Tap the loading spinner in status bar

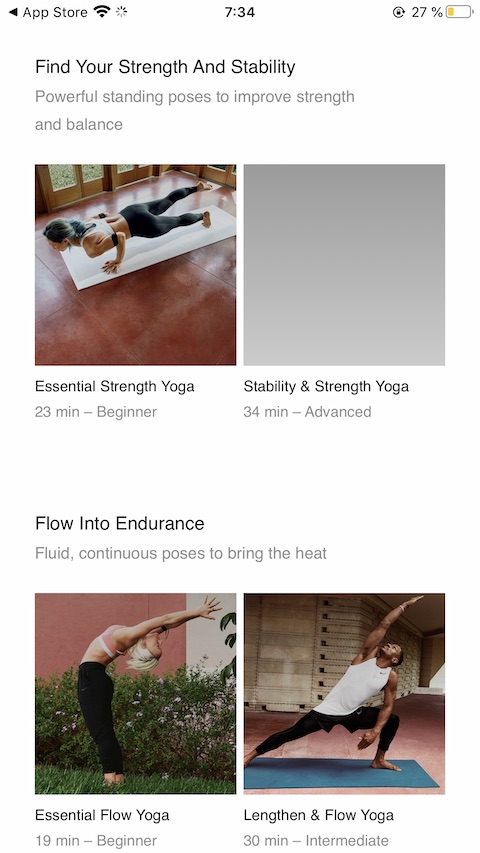coord(121,11)
